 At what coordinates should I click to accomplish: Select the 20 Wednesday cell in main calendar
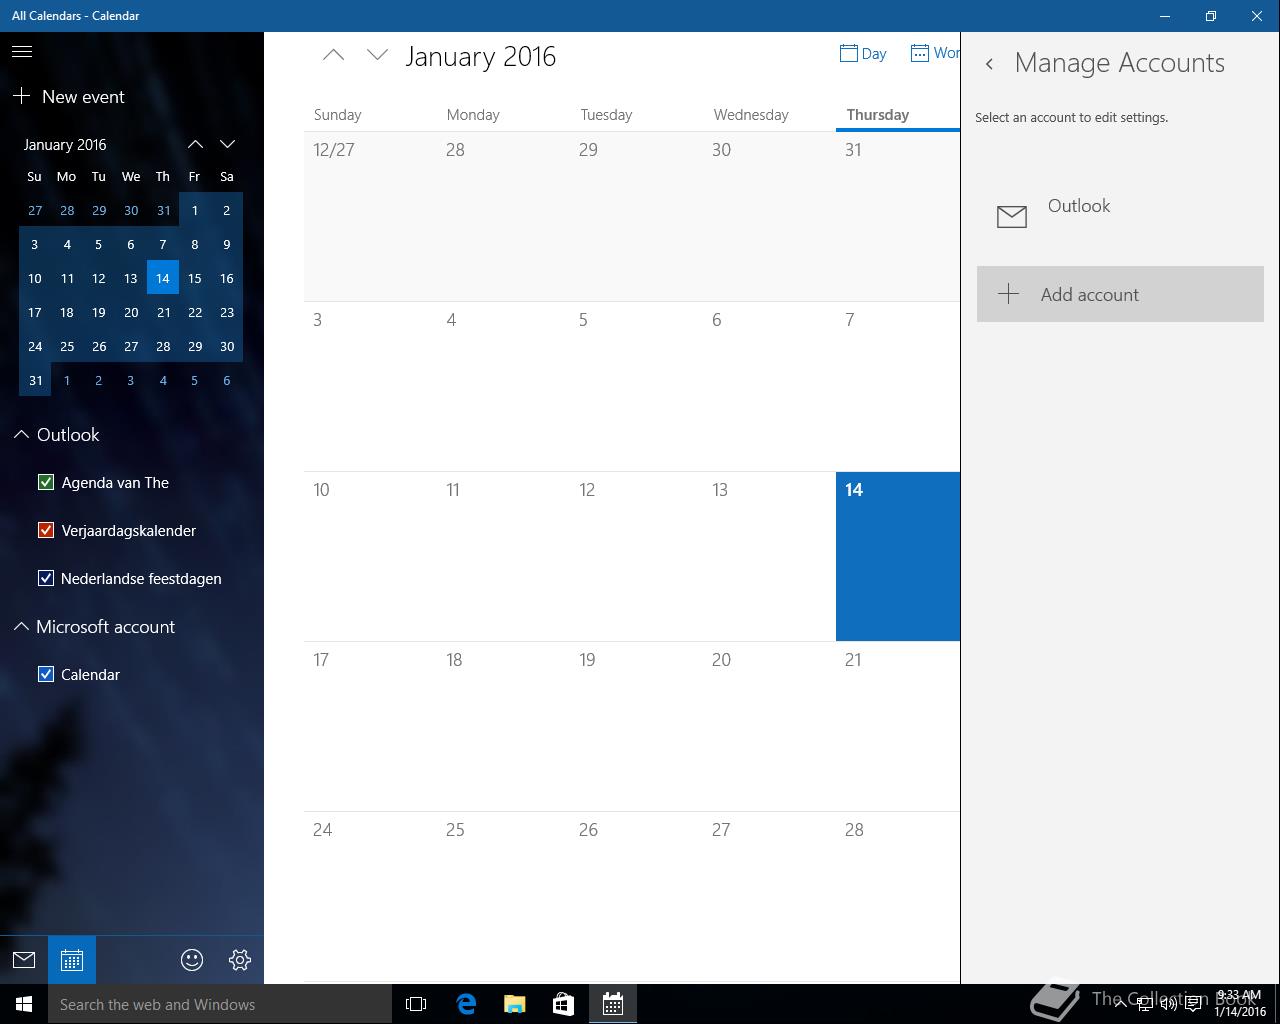(x=769, y=726)
